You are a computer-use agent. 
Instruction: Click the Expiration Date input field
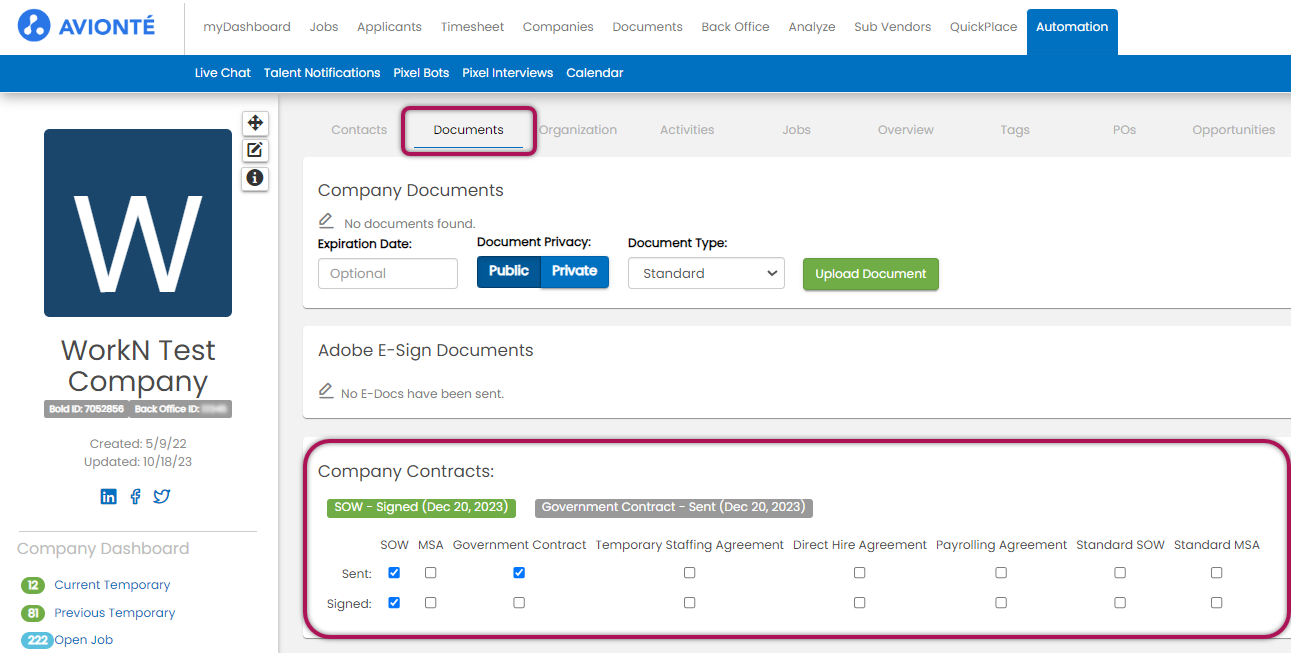(388, 274)
